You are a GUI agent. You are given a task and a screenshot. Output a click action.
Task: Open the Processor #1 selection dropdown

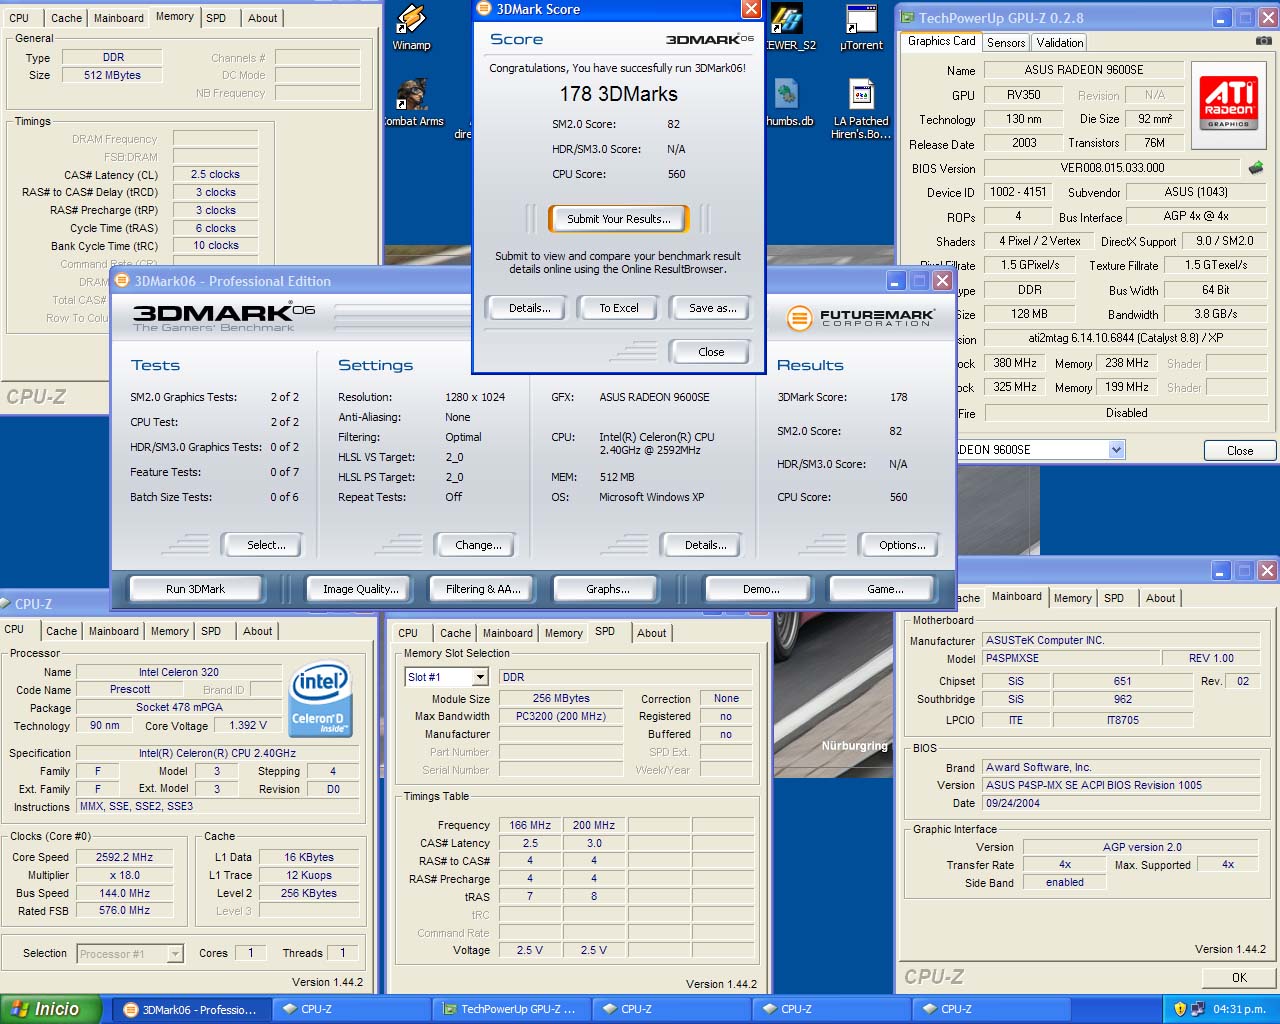(175, 954)
